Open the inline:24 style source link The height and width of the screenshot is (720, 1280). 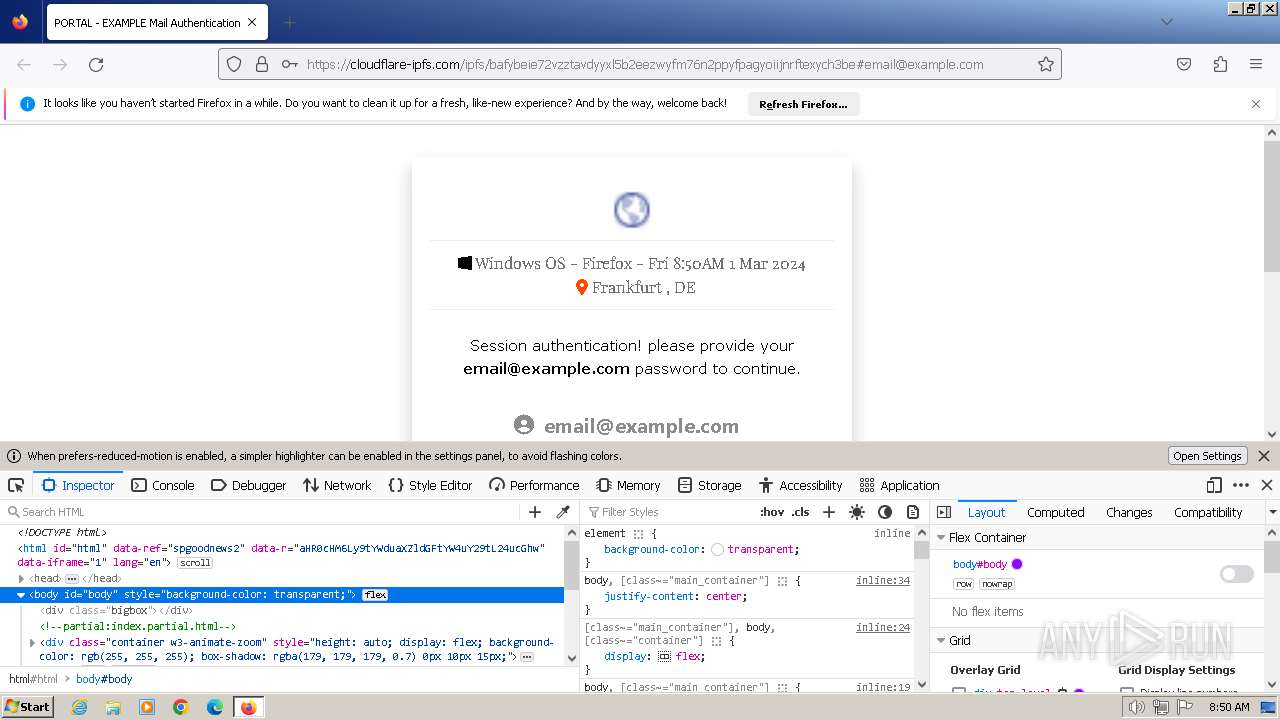(883, 627)
